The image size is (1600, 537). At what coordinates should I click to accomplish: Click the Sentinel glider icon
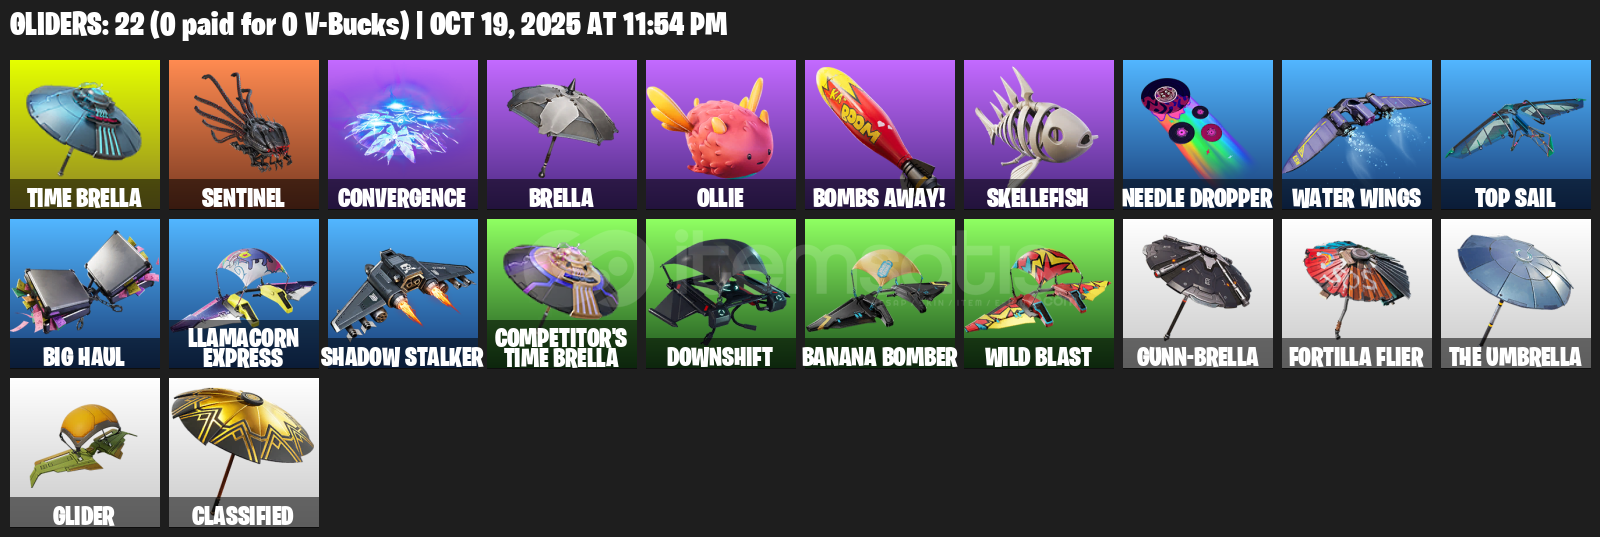coord(244,135)
